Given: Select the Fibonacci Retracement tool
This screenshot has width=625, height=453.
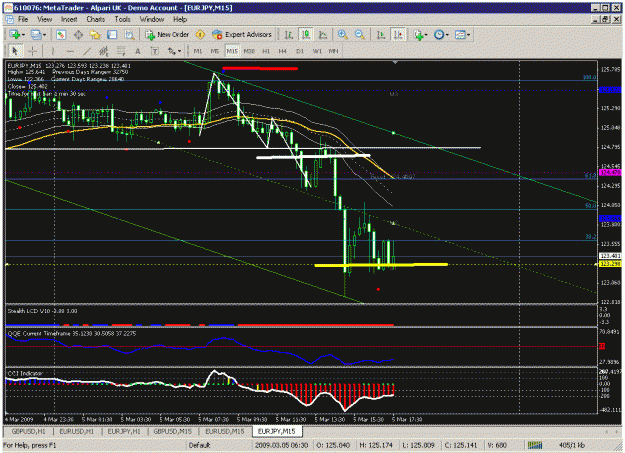Looking at the screenshot, I should pyautogui.click(x=121, y=51).
